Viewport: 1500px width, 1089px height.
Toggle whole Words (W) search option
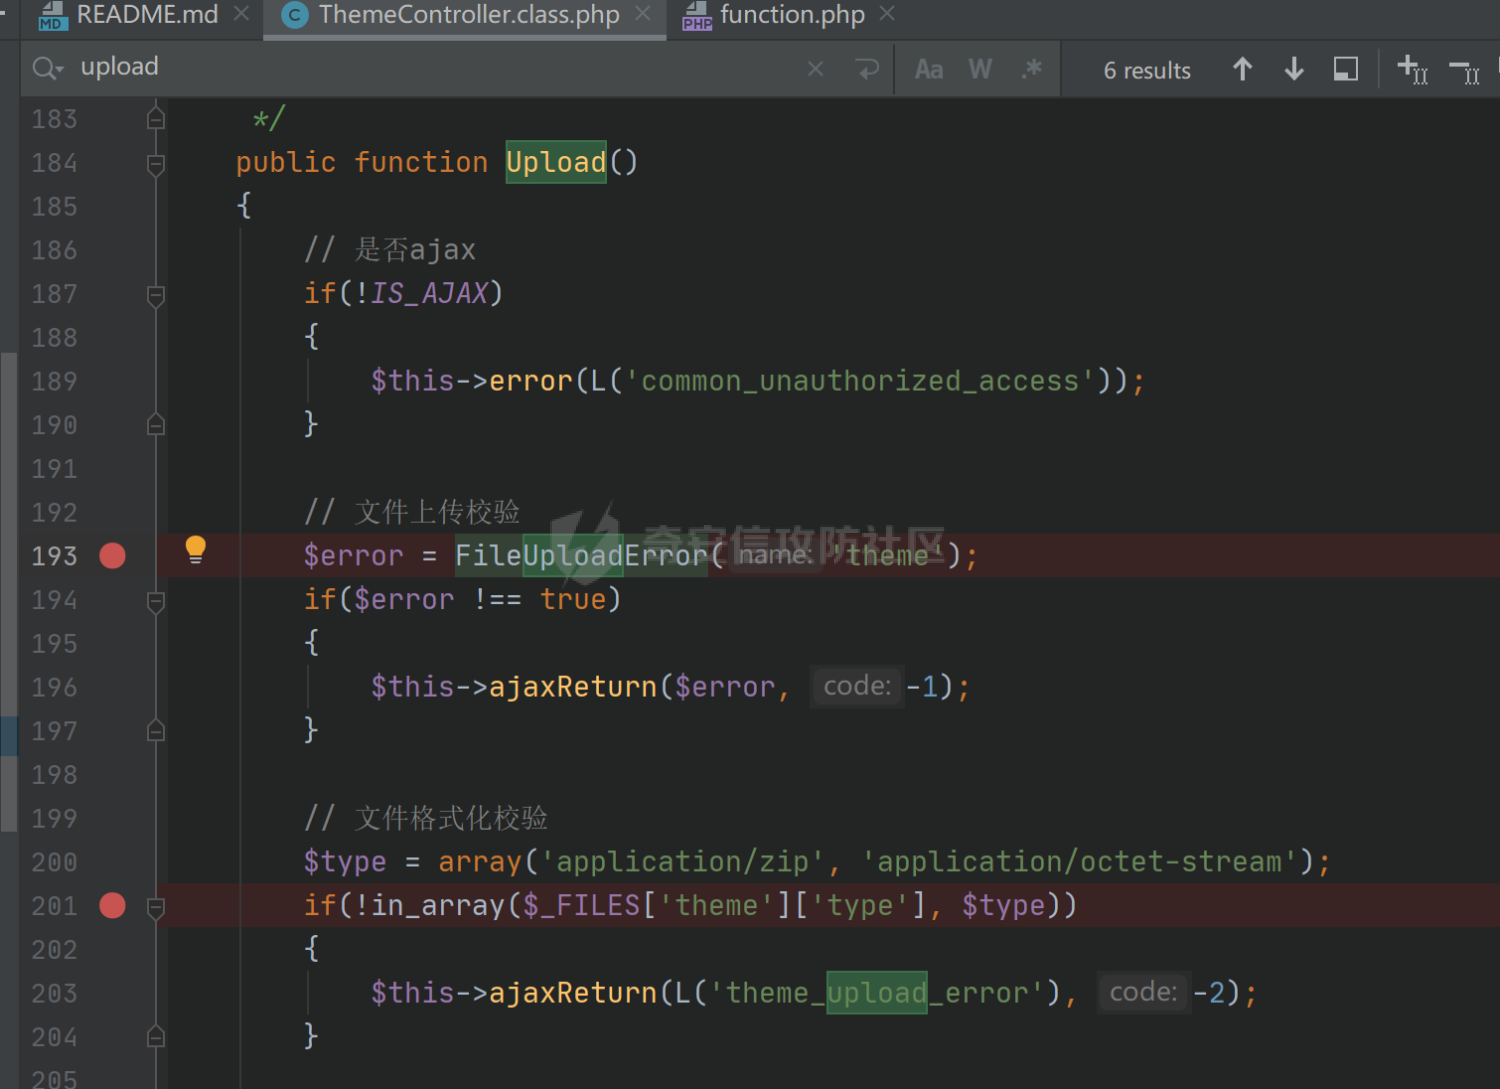point(980,69)
